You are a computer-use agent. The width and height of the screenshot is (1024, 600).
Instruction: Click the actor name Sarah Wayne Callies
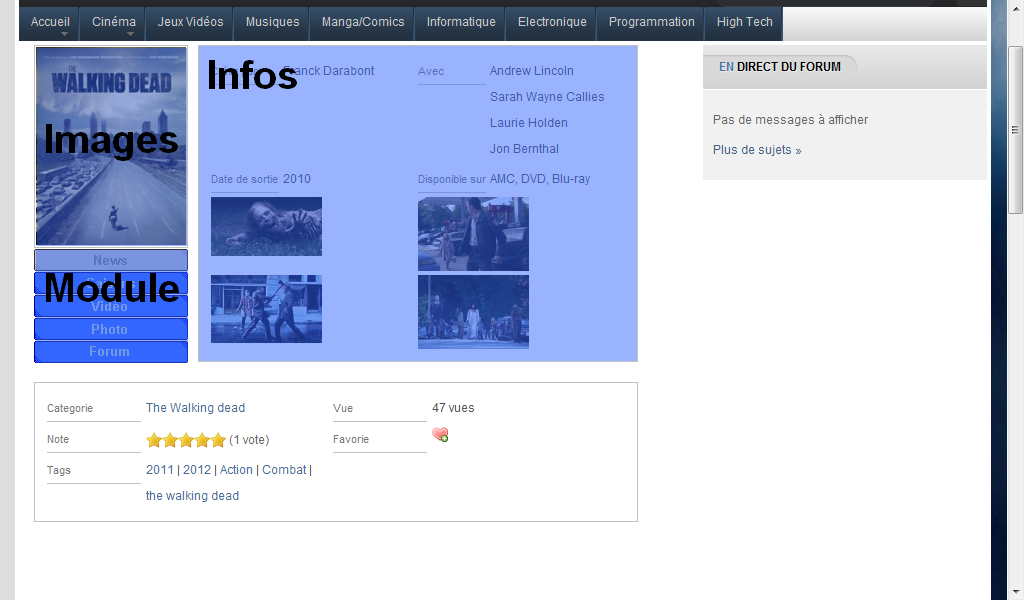(547, 97)
